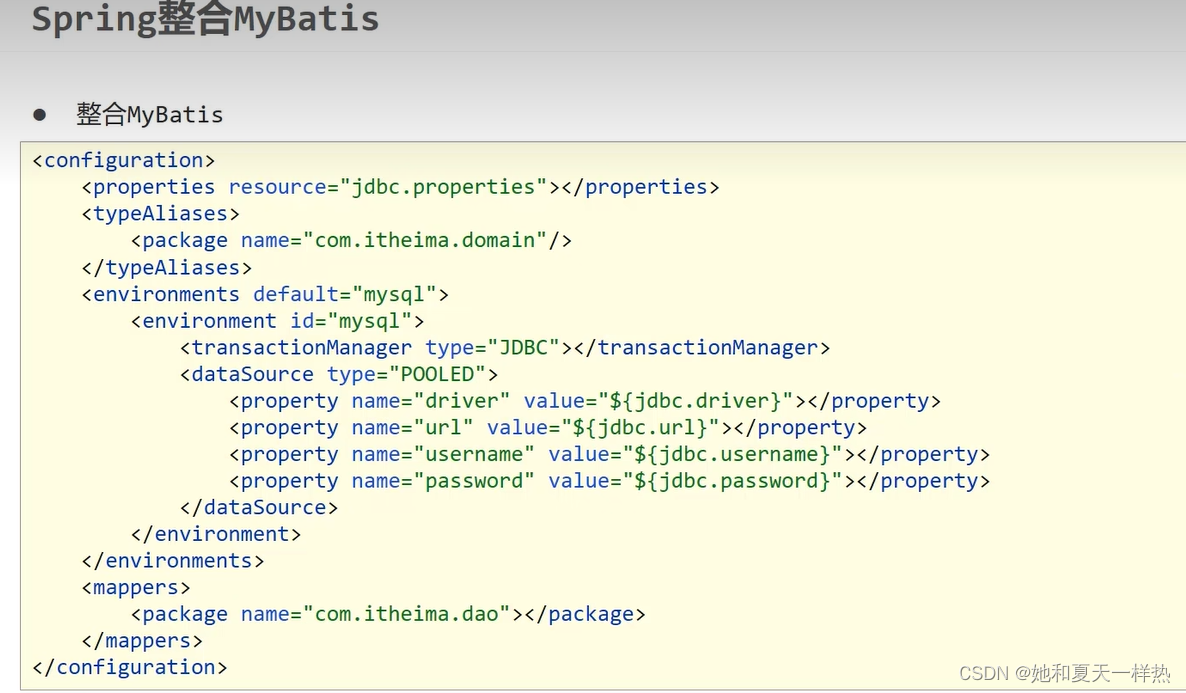1186x693 pixels.
Task: Click the package name="com.itheima.domain" line
Action: (352, 241)
